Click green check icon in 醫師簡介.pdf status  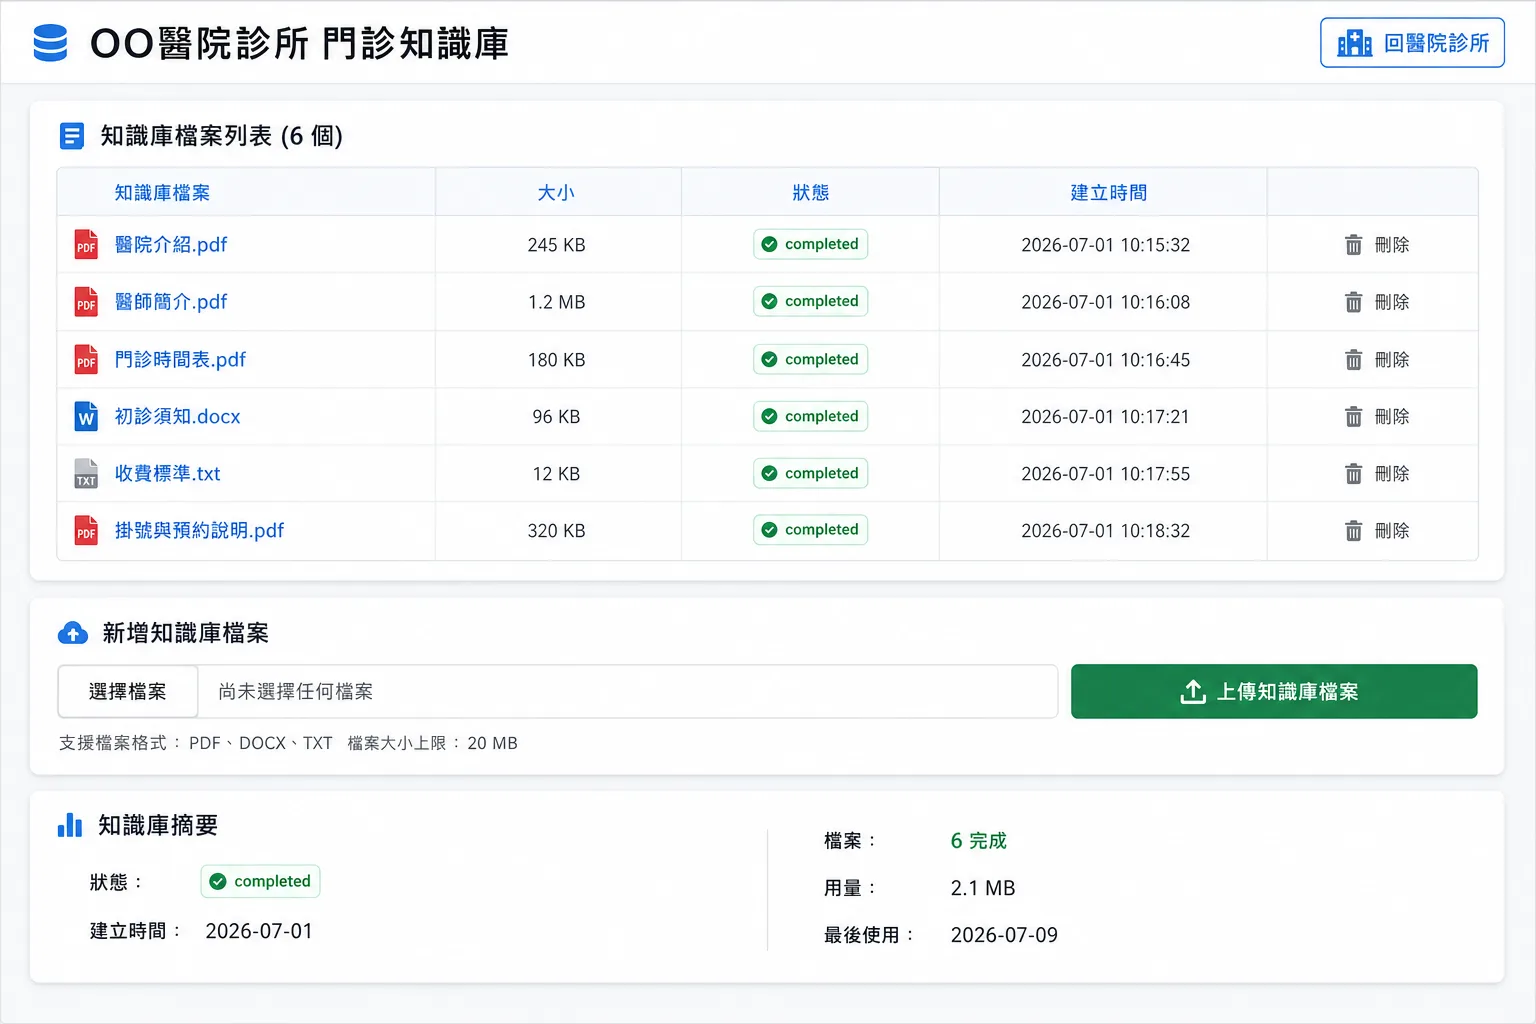point(769,301)
